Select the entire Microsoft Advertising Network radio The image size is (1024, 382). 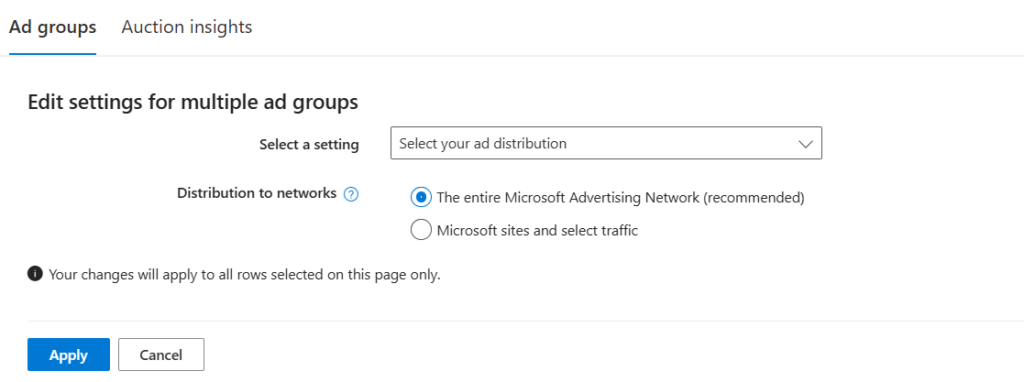coord(421,197)
